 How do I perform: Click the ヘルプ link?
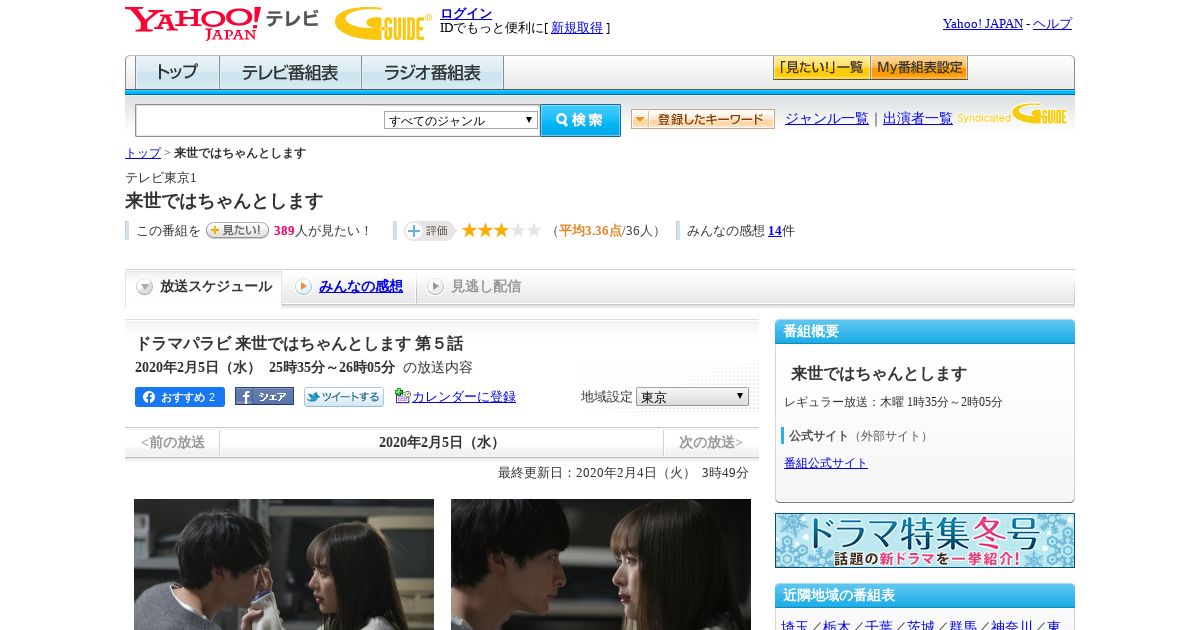1052,24
